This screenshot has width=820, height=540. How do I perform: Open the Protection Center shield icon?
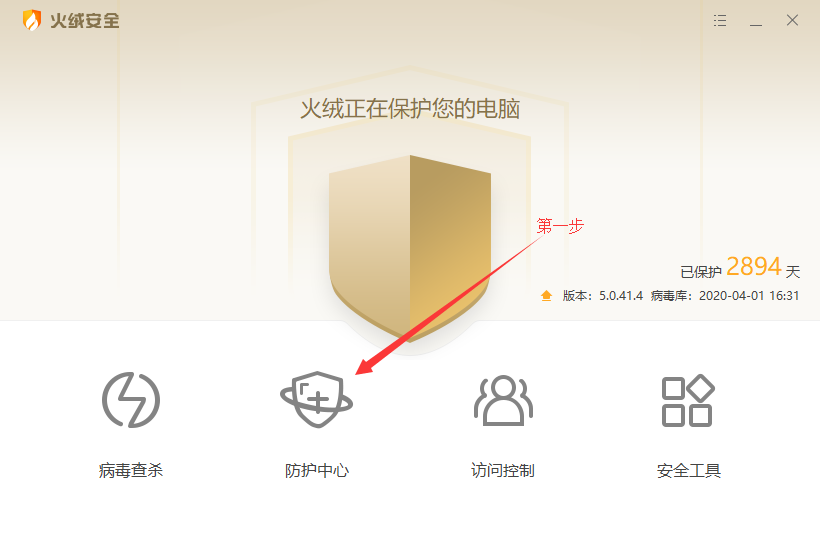point(316,400)
